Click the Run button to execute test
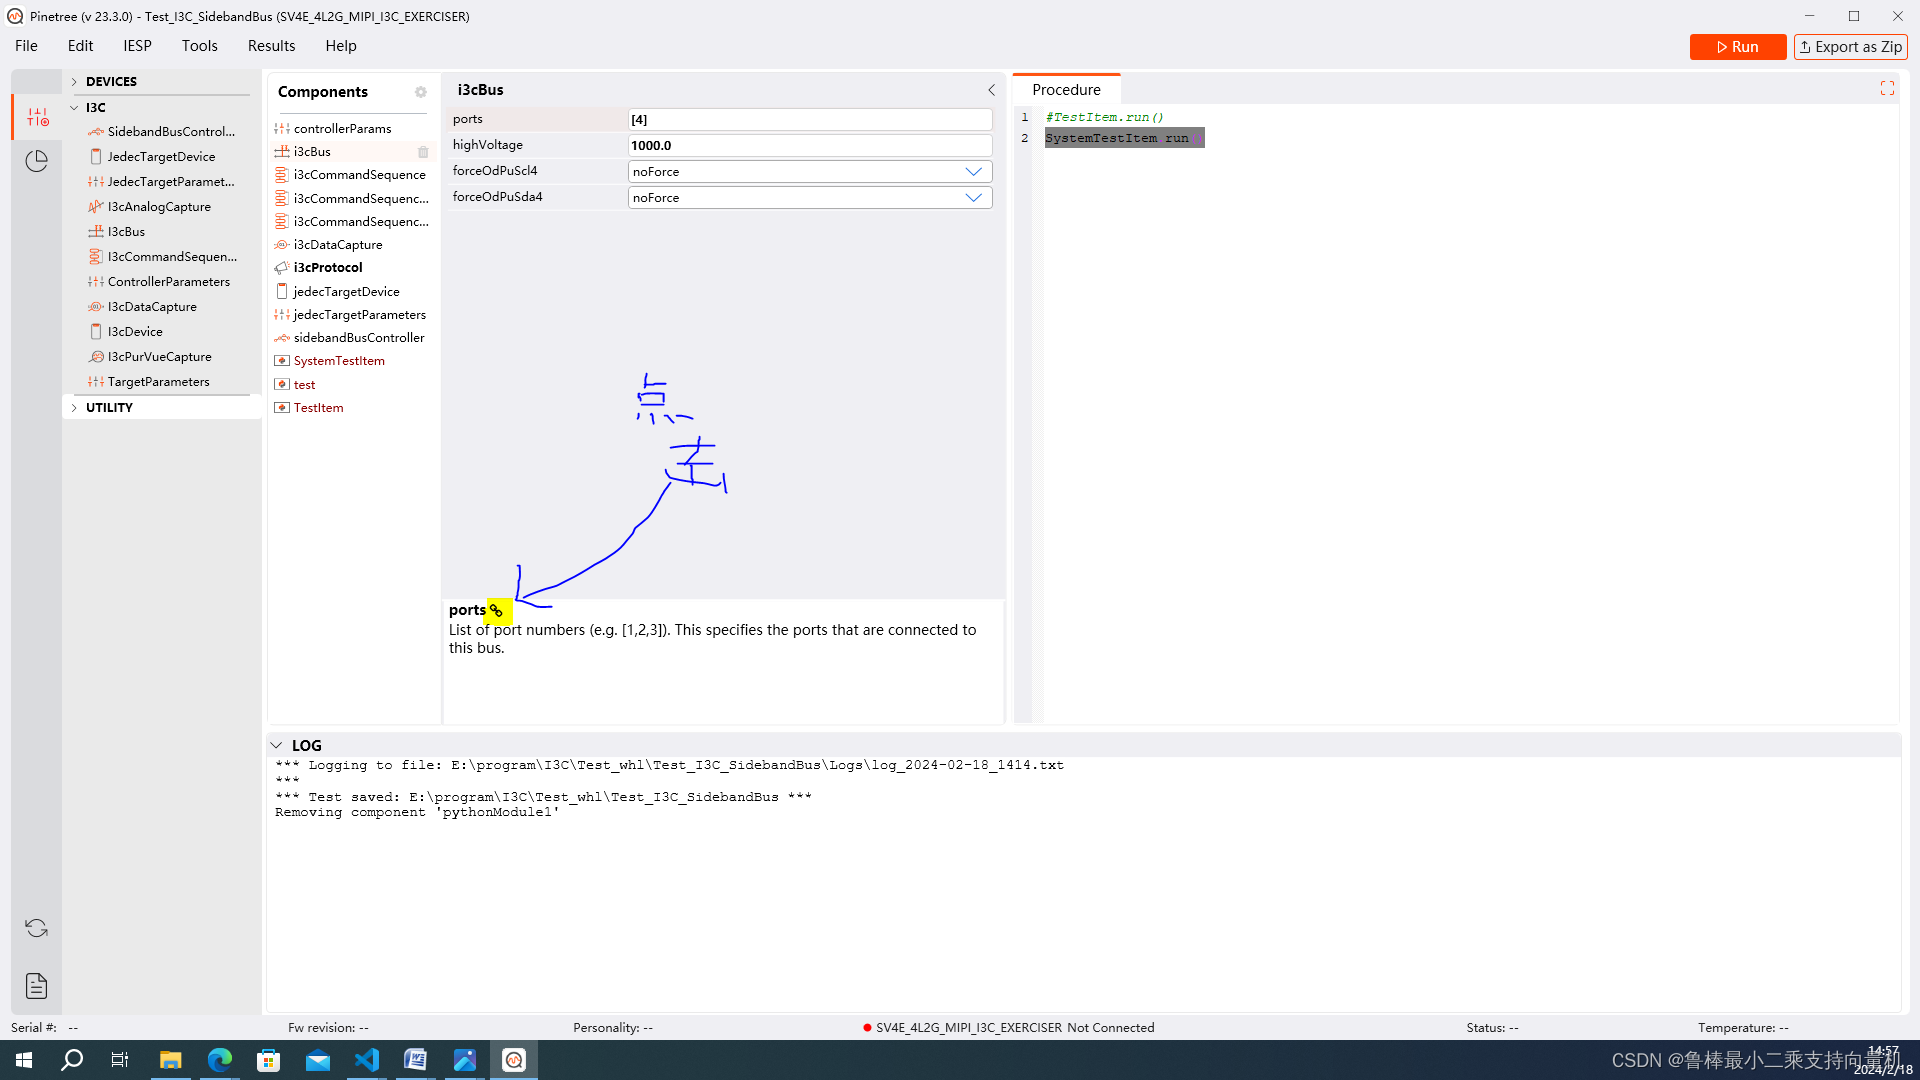 pos(1738,46)
